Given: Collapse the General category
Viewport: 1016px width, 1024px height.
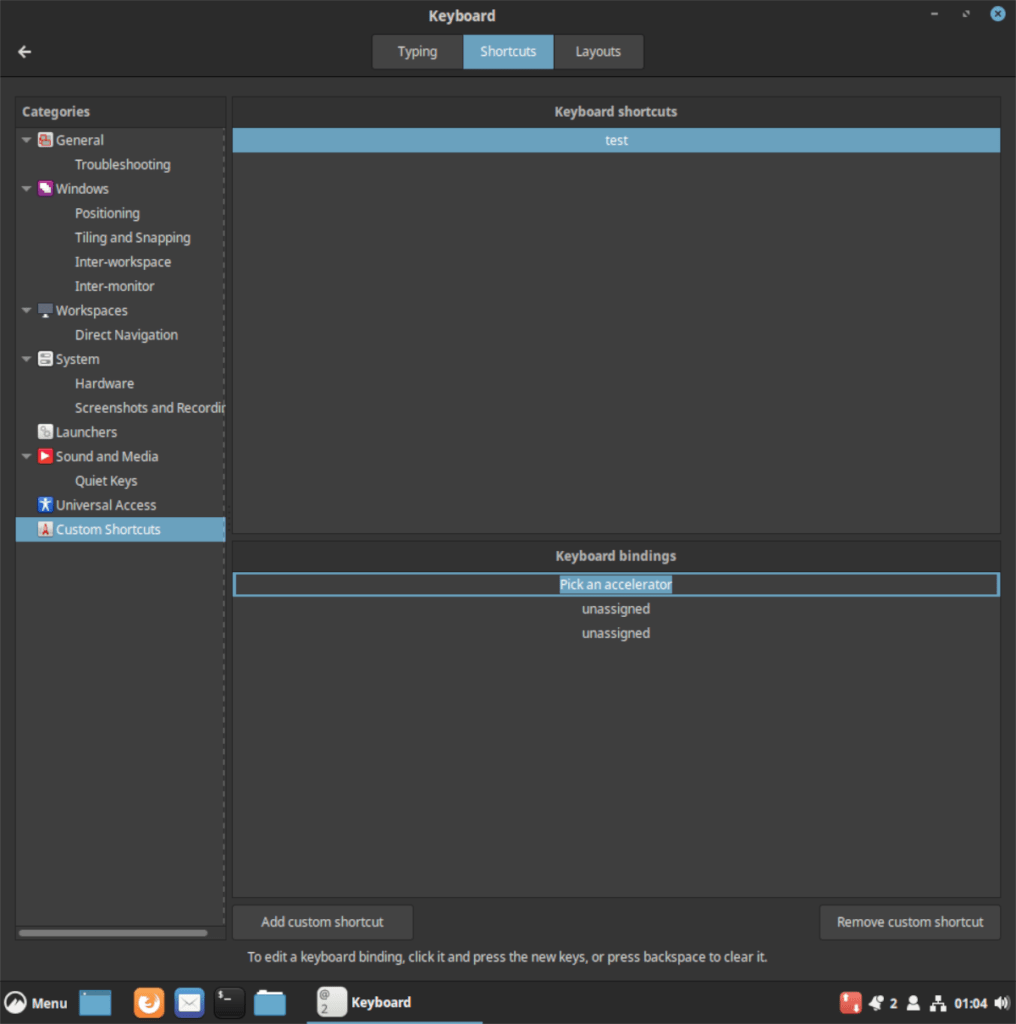Looking at the screenshot, I should click(x=25, y=140).
